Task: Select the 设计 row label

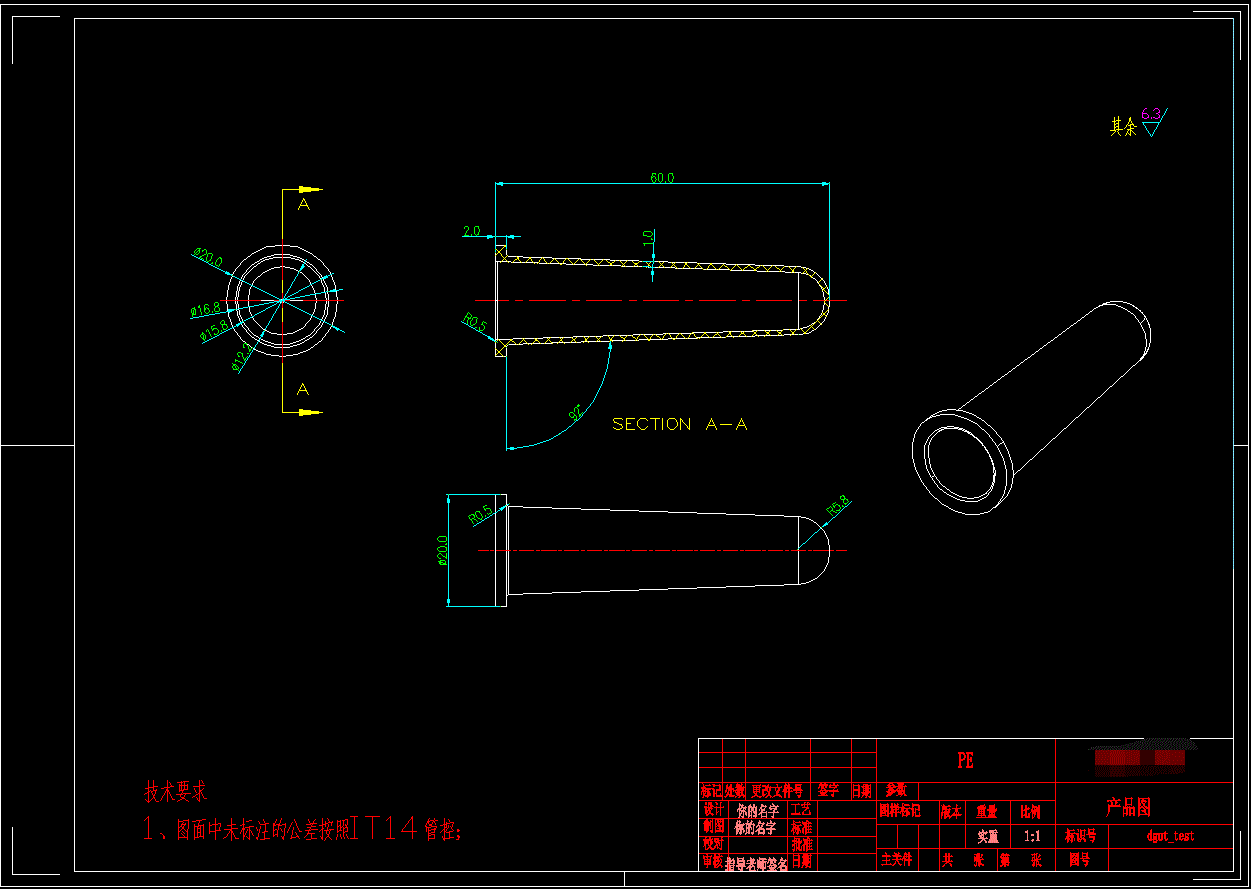Action: (713, 808)
